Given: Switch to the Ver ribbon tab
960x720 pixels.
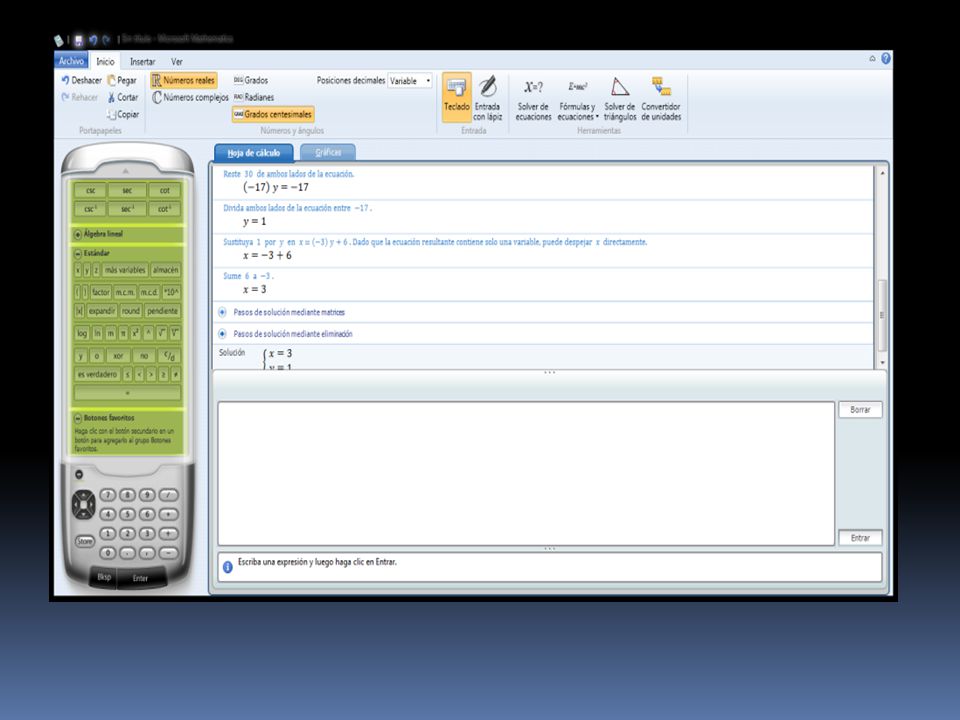Looking at the screenshot, I should pos(177,61).
